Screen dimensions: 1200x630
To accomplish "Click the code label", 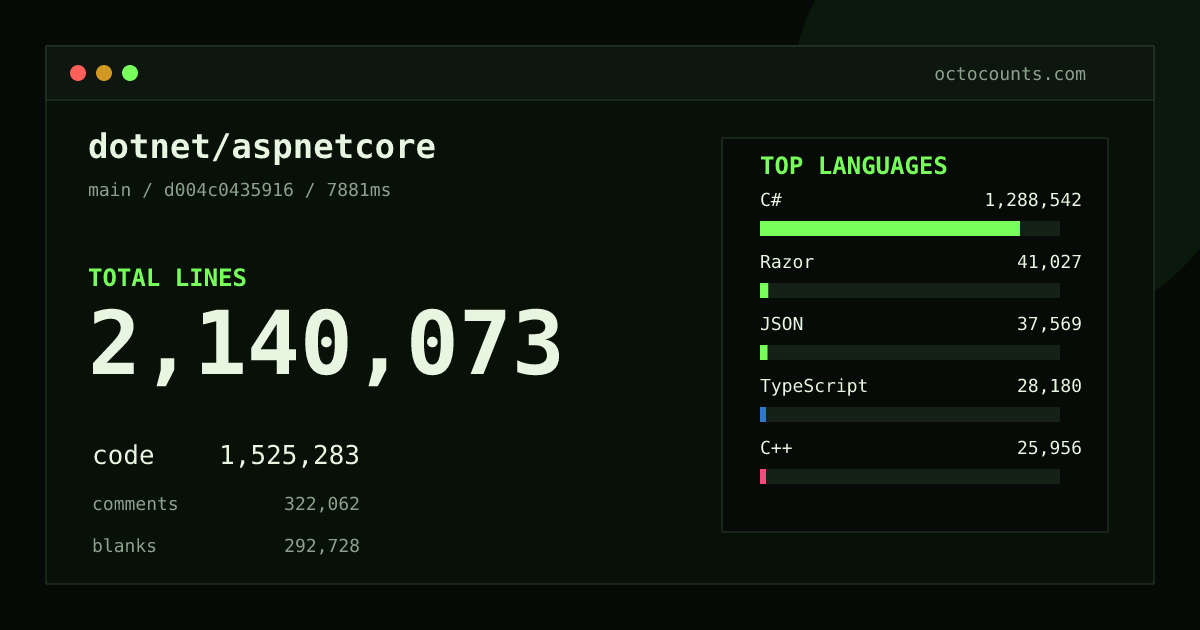I will click(x=123, y=456).
